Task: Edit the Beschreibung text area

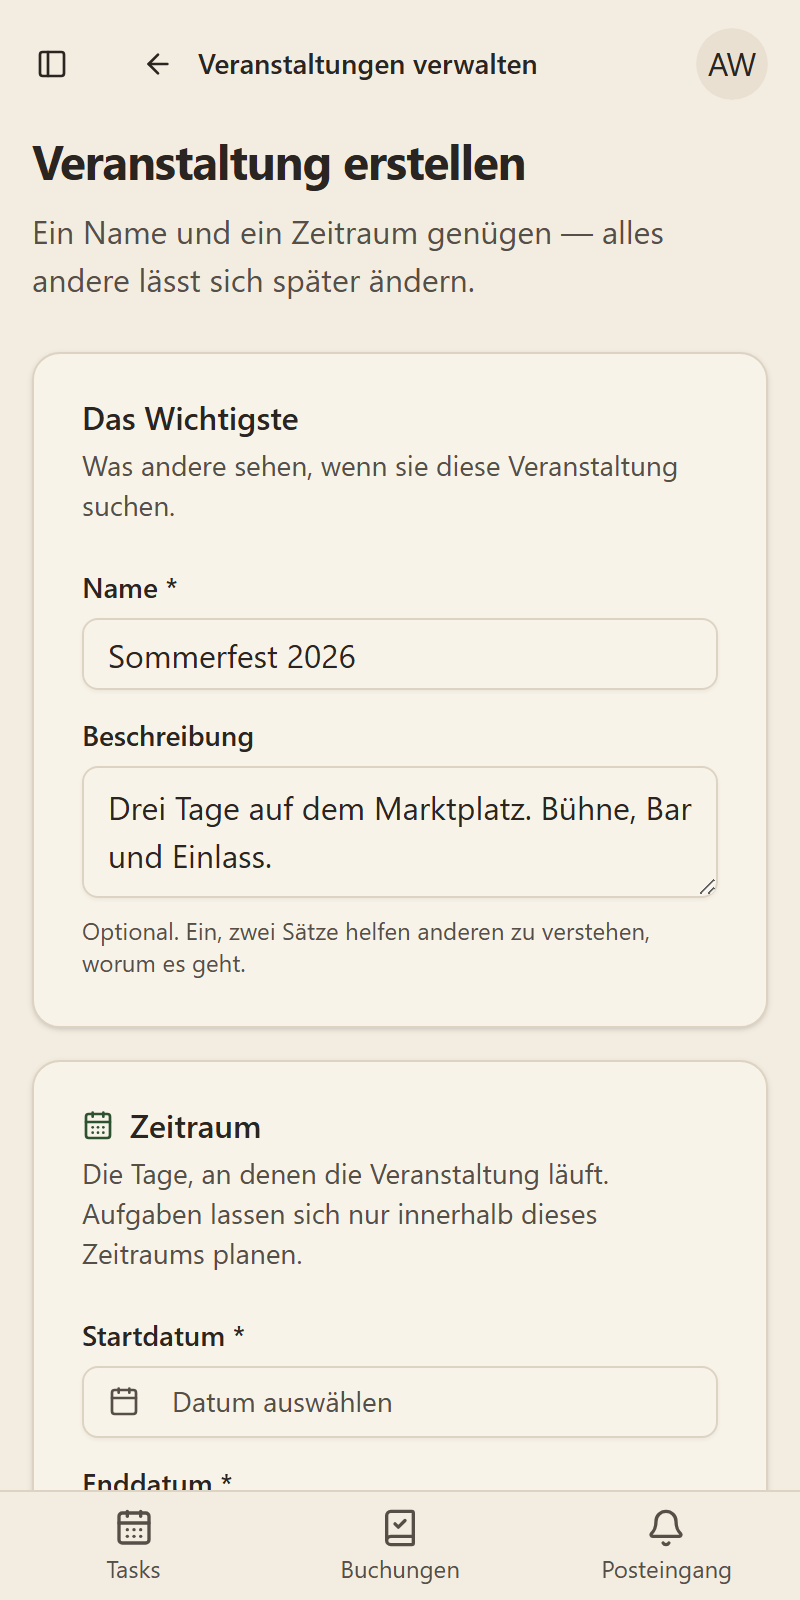Action: [400, 832]
